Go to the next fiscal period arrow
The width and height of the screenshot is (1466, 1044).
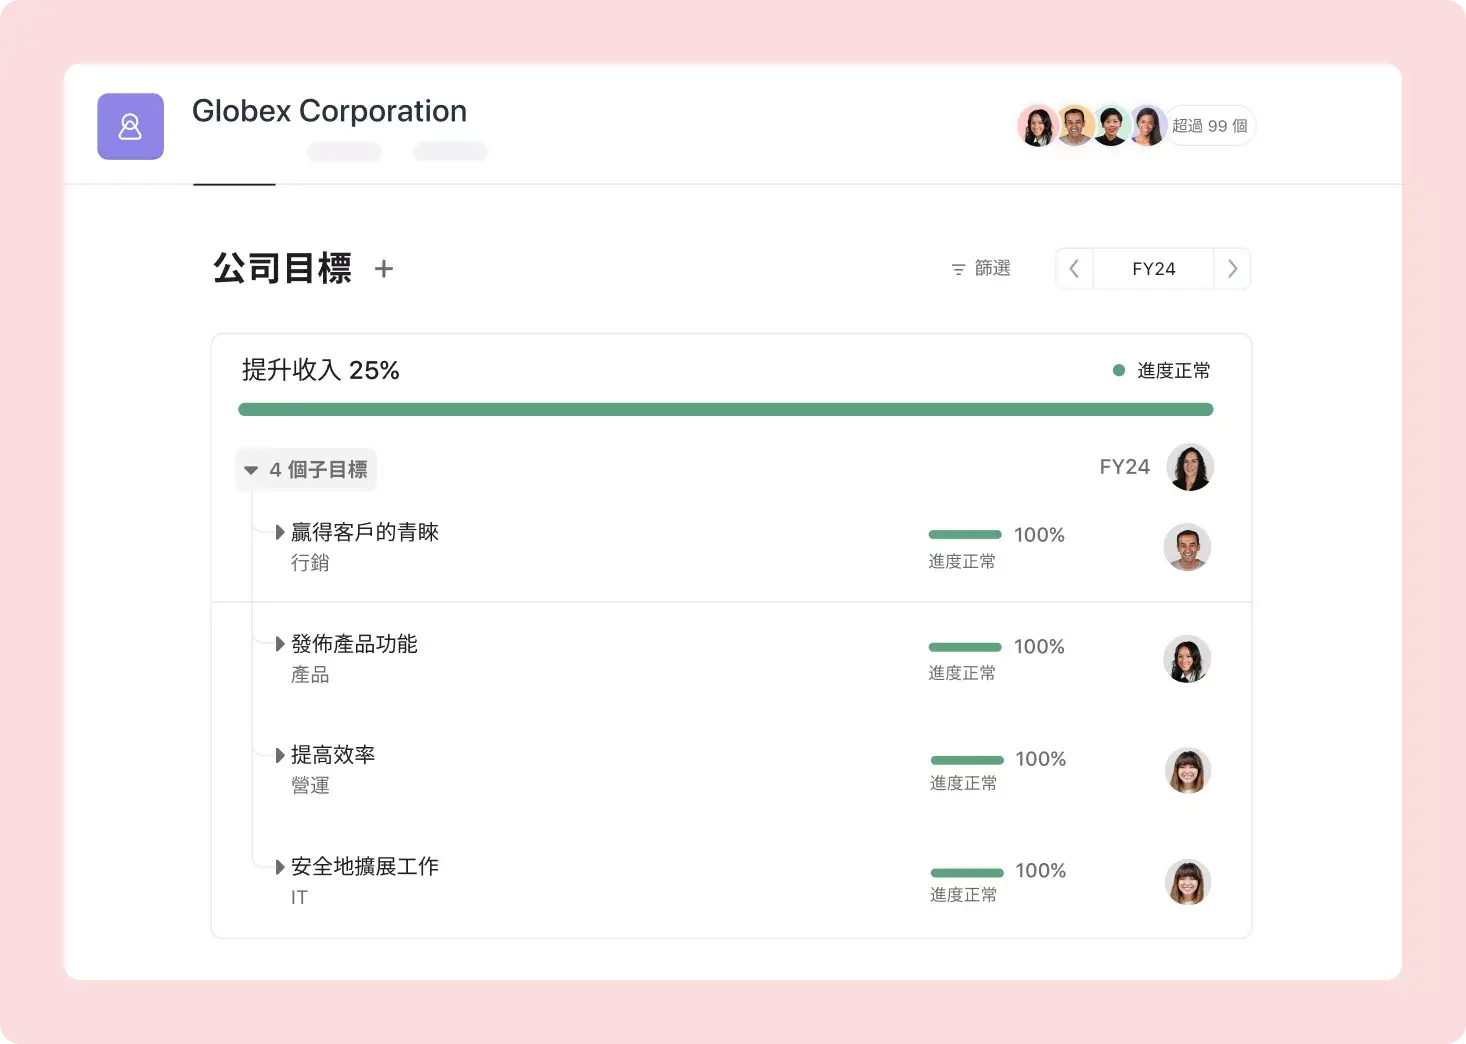point(1232,269)
